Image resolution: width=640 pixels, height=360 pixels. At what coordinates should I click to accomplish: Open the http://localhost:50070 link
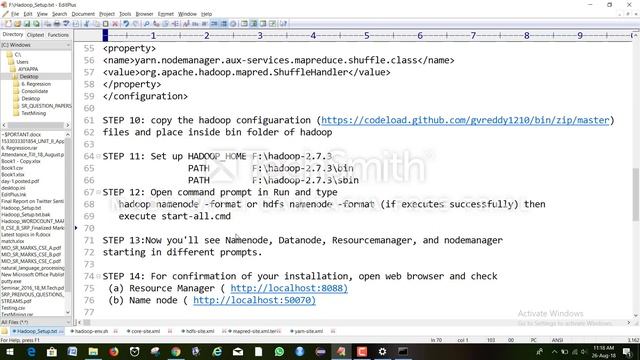(254, 300)
